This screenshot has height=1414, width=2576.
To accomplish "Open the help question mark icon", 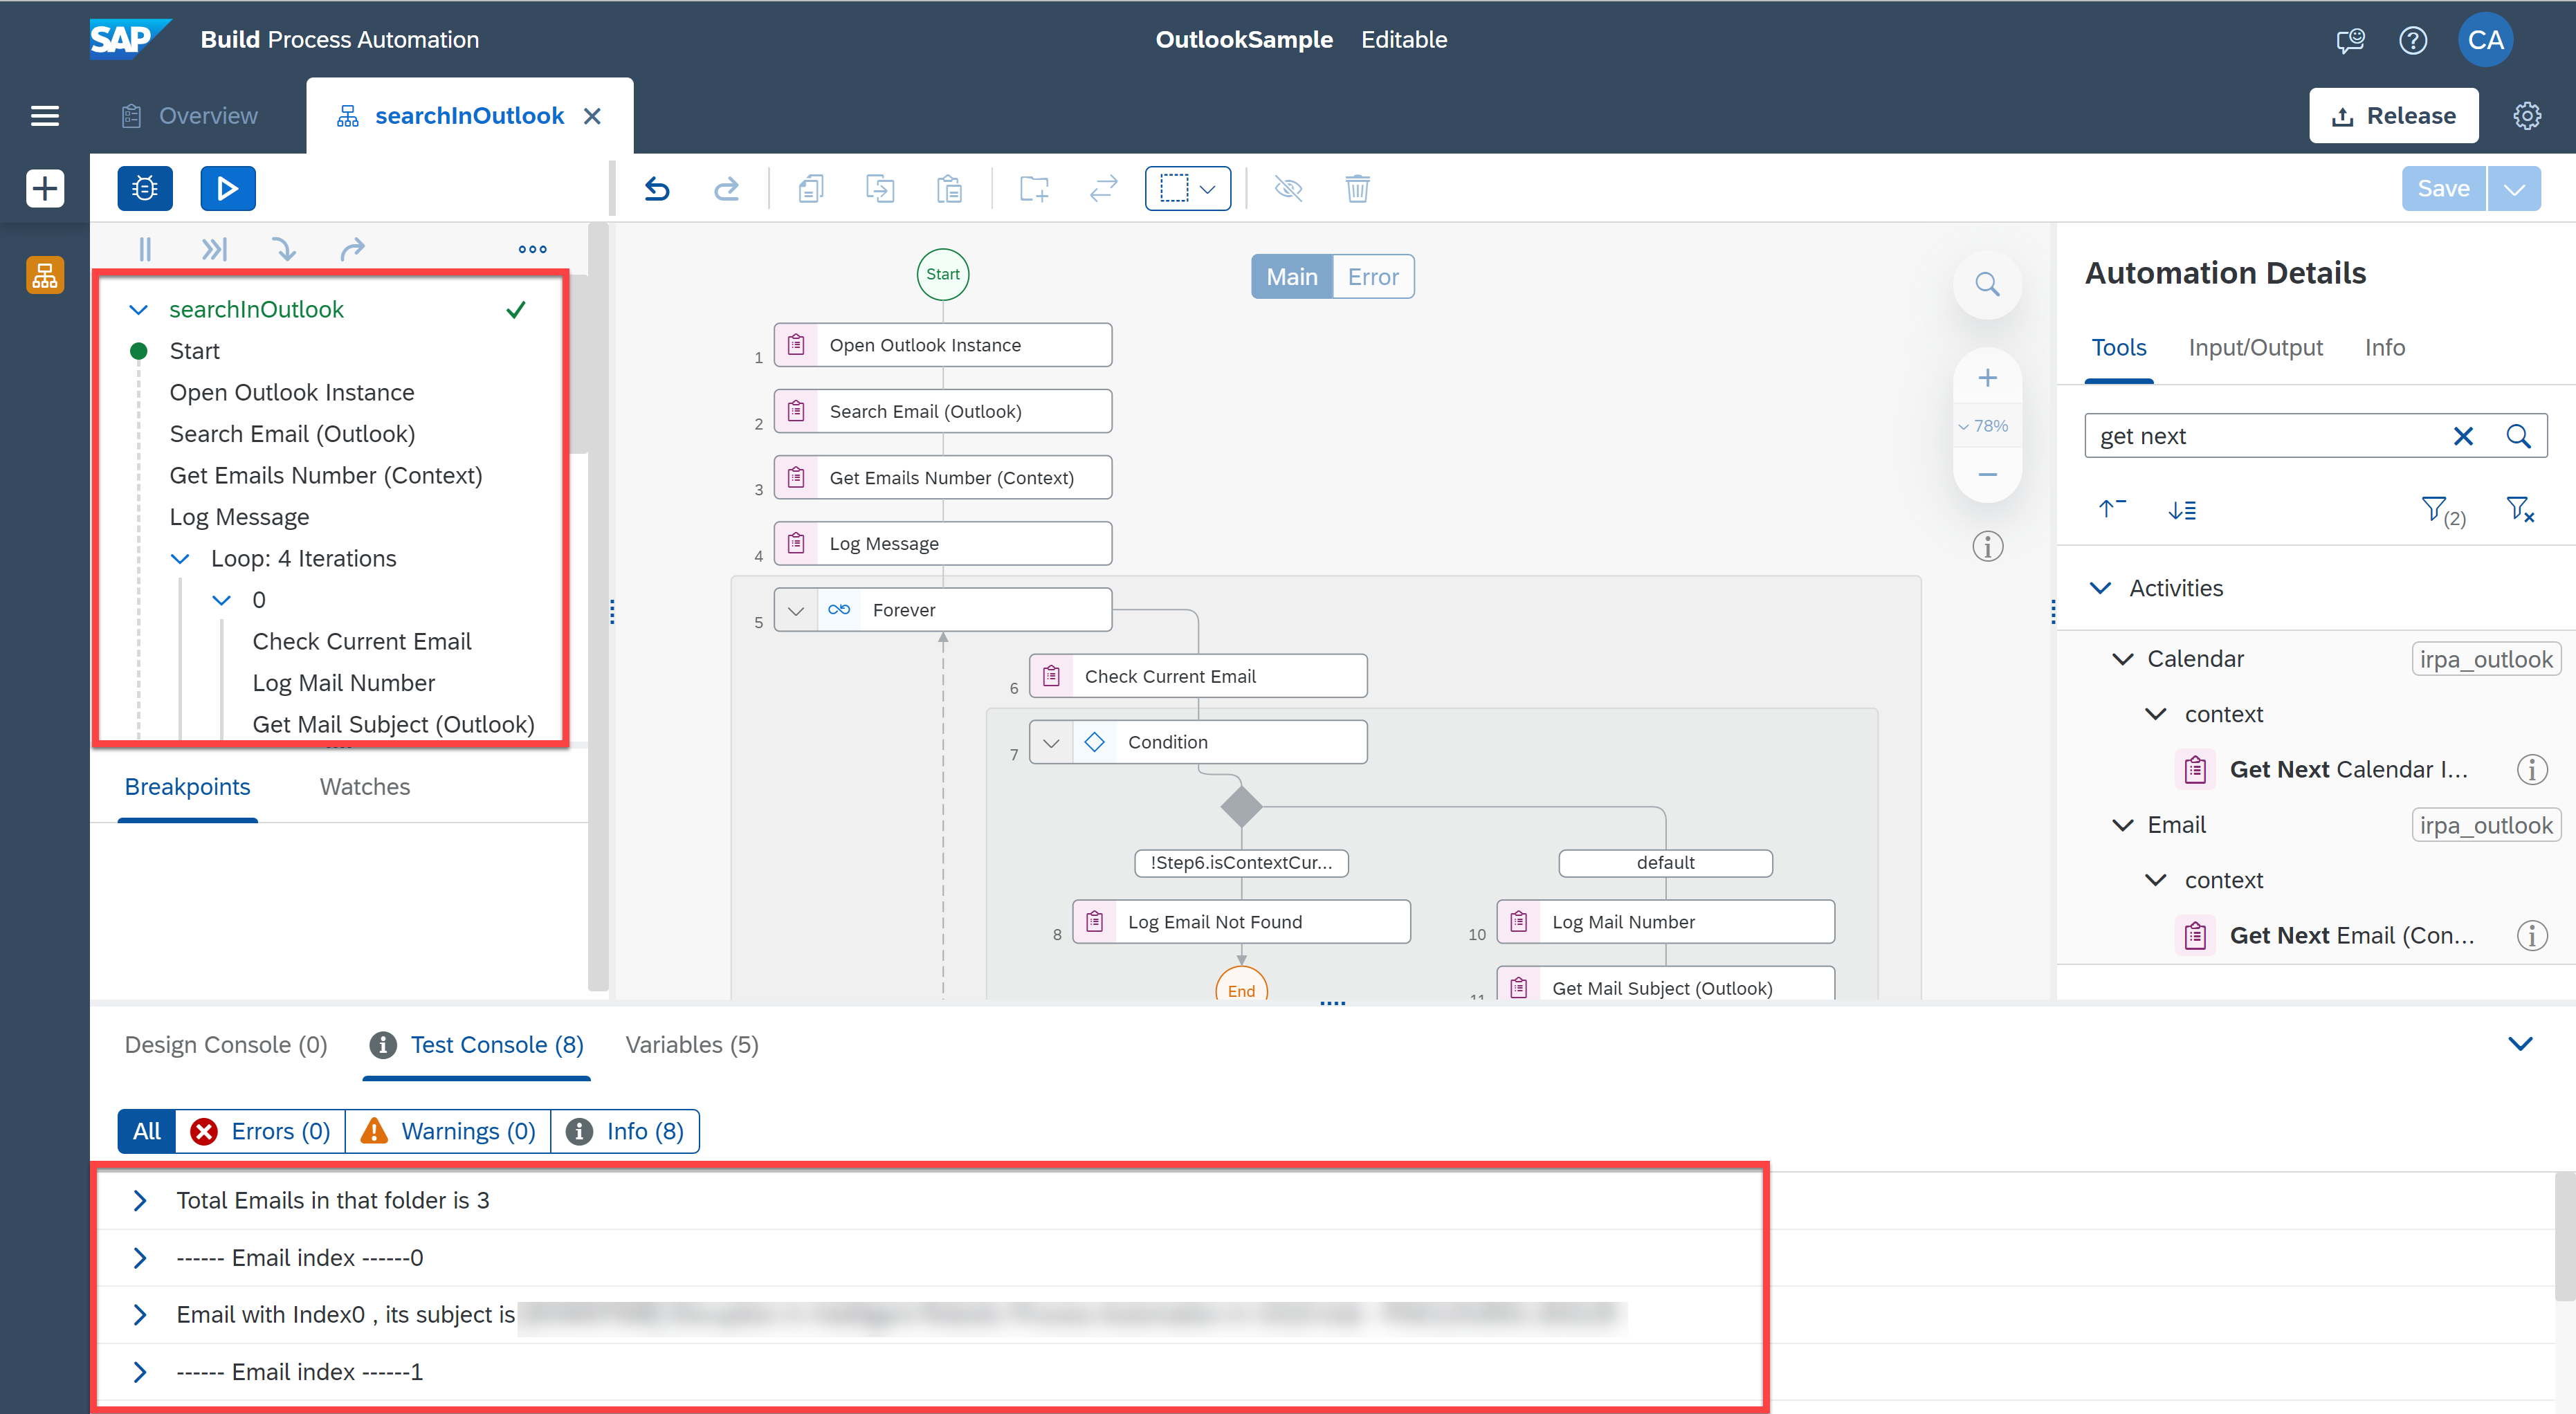I will coord(2413,40).
